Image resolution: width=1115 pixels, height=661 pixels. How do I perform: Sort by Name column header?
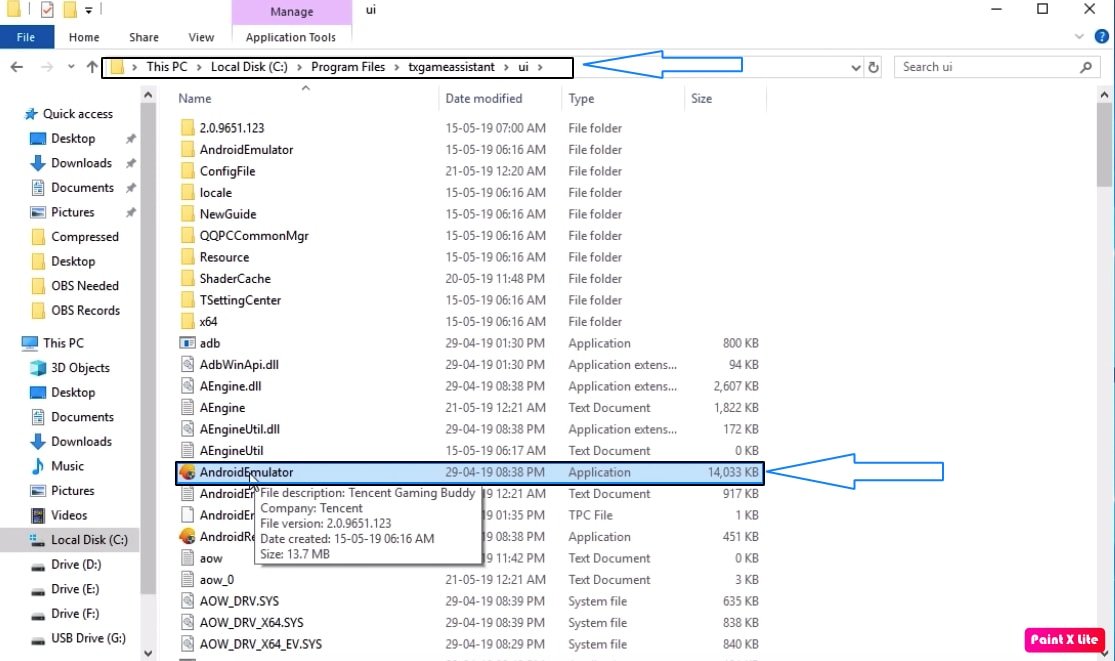(x=195, y=98)
